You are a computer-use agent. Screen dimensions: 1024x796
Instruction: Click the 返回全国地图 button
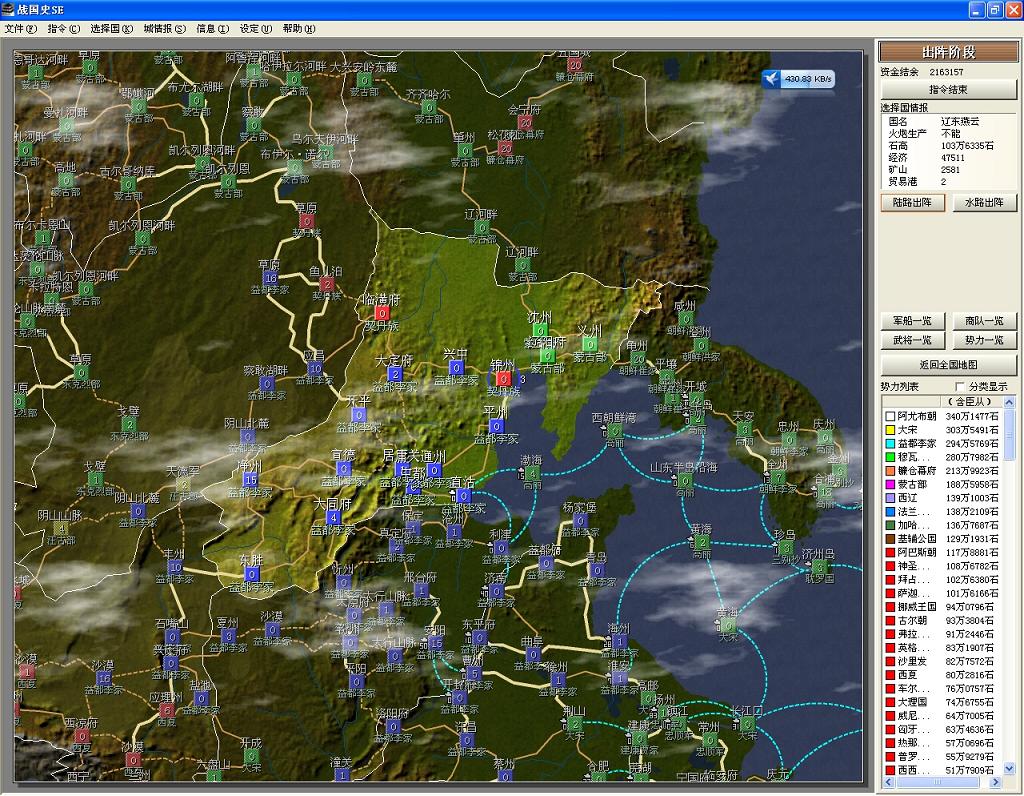(x=947, y=364)
